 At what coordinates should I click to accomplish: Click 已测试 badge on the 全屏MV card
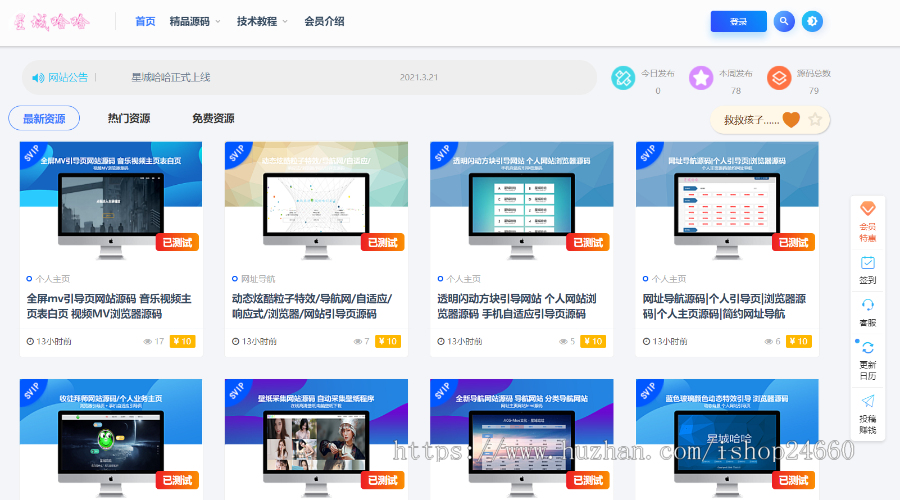tap(177, 243)
